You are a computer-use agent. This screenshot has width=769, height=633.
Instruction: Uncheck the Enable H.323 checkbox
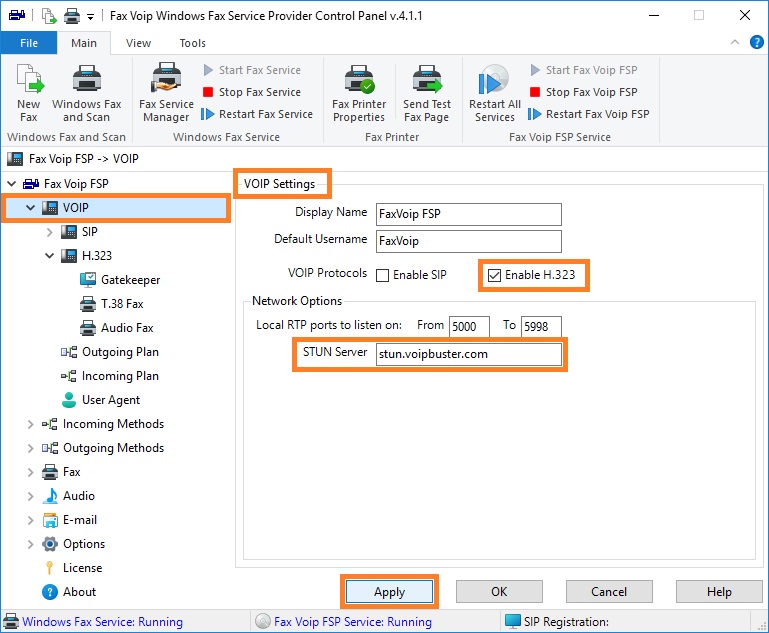494,276
